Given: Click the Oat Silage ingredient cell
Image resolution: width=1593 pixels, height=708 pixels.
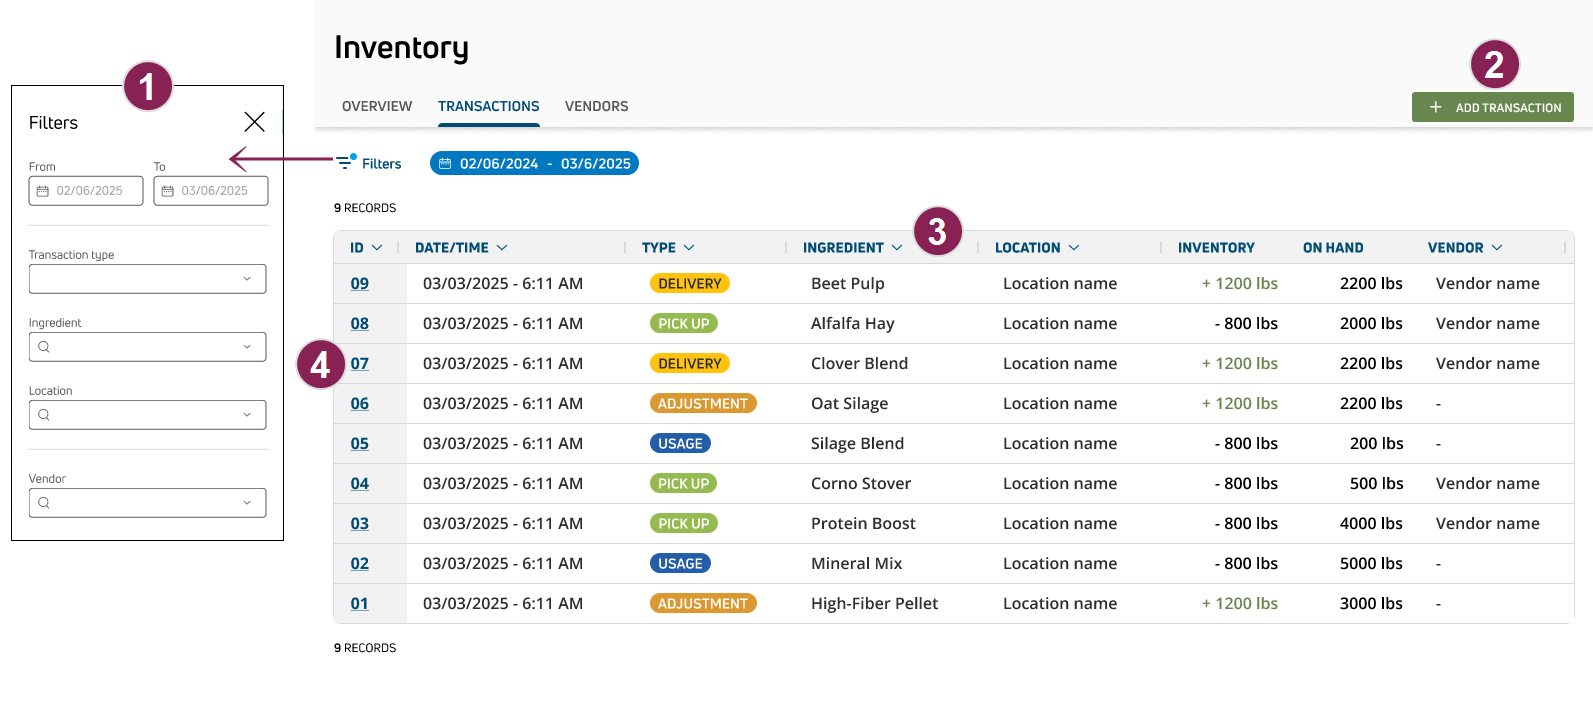Looking at the screenshot, I should [x=850, y=404].
